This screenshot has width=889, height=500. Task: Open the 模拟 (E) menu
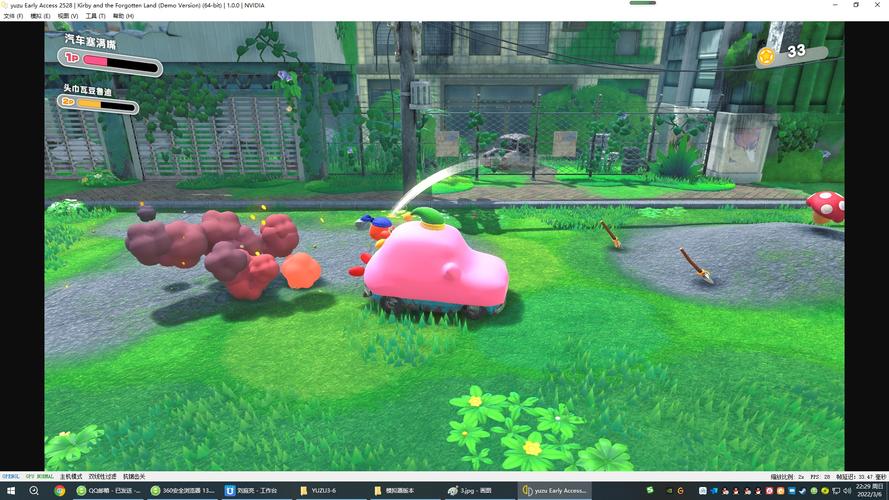tap(40, 16)
